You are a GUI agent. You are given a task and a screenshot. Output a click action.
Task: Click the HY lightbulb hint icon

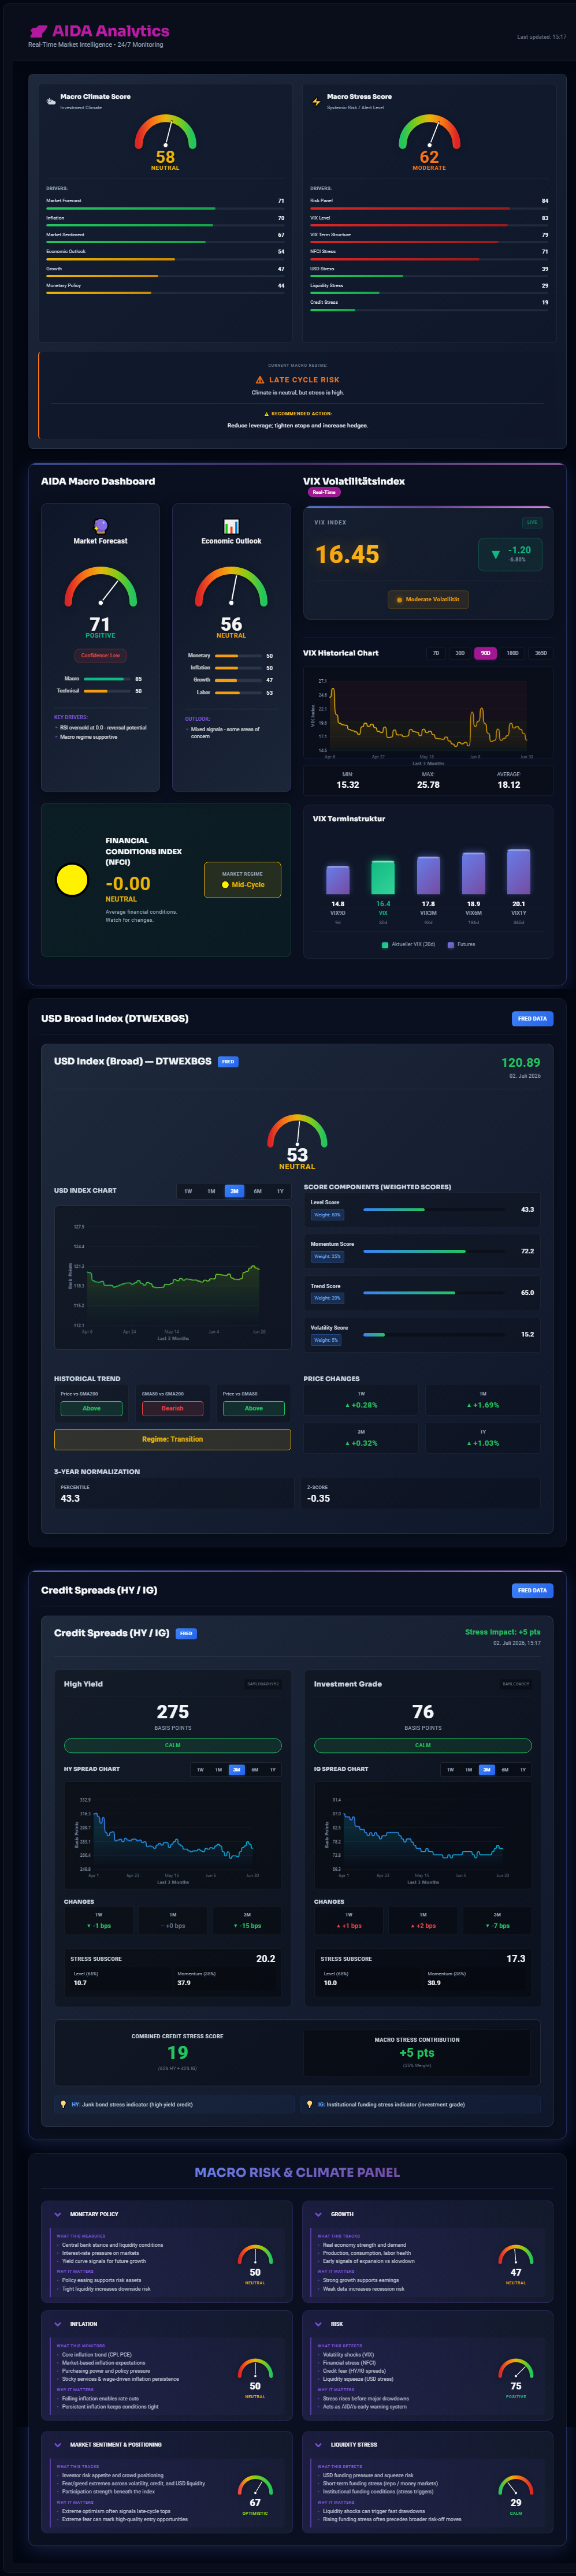tap(63, 2104)
